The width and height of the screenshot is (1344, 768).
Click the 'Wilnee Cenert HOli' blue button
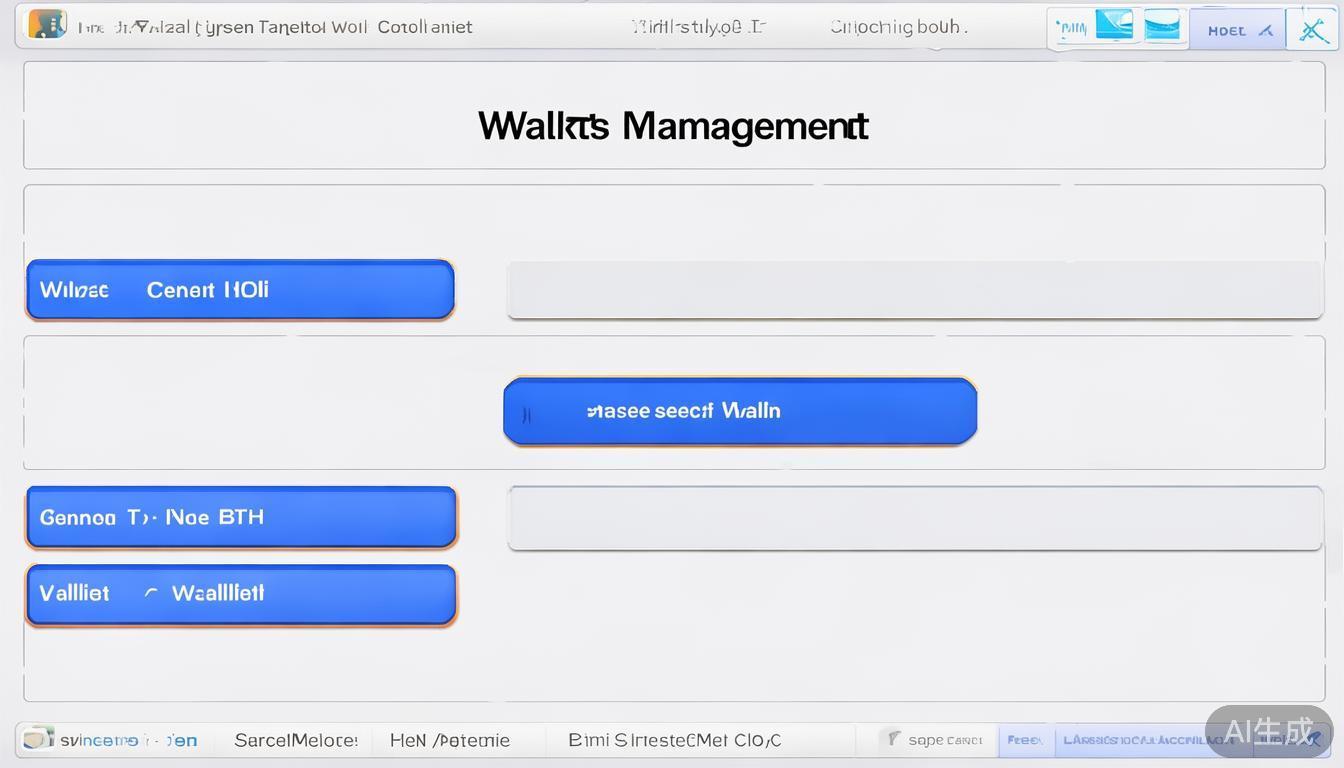click(x=240, y=290)
